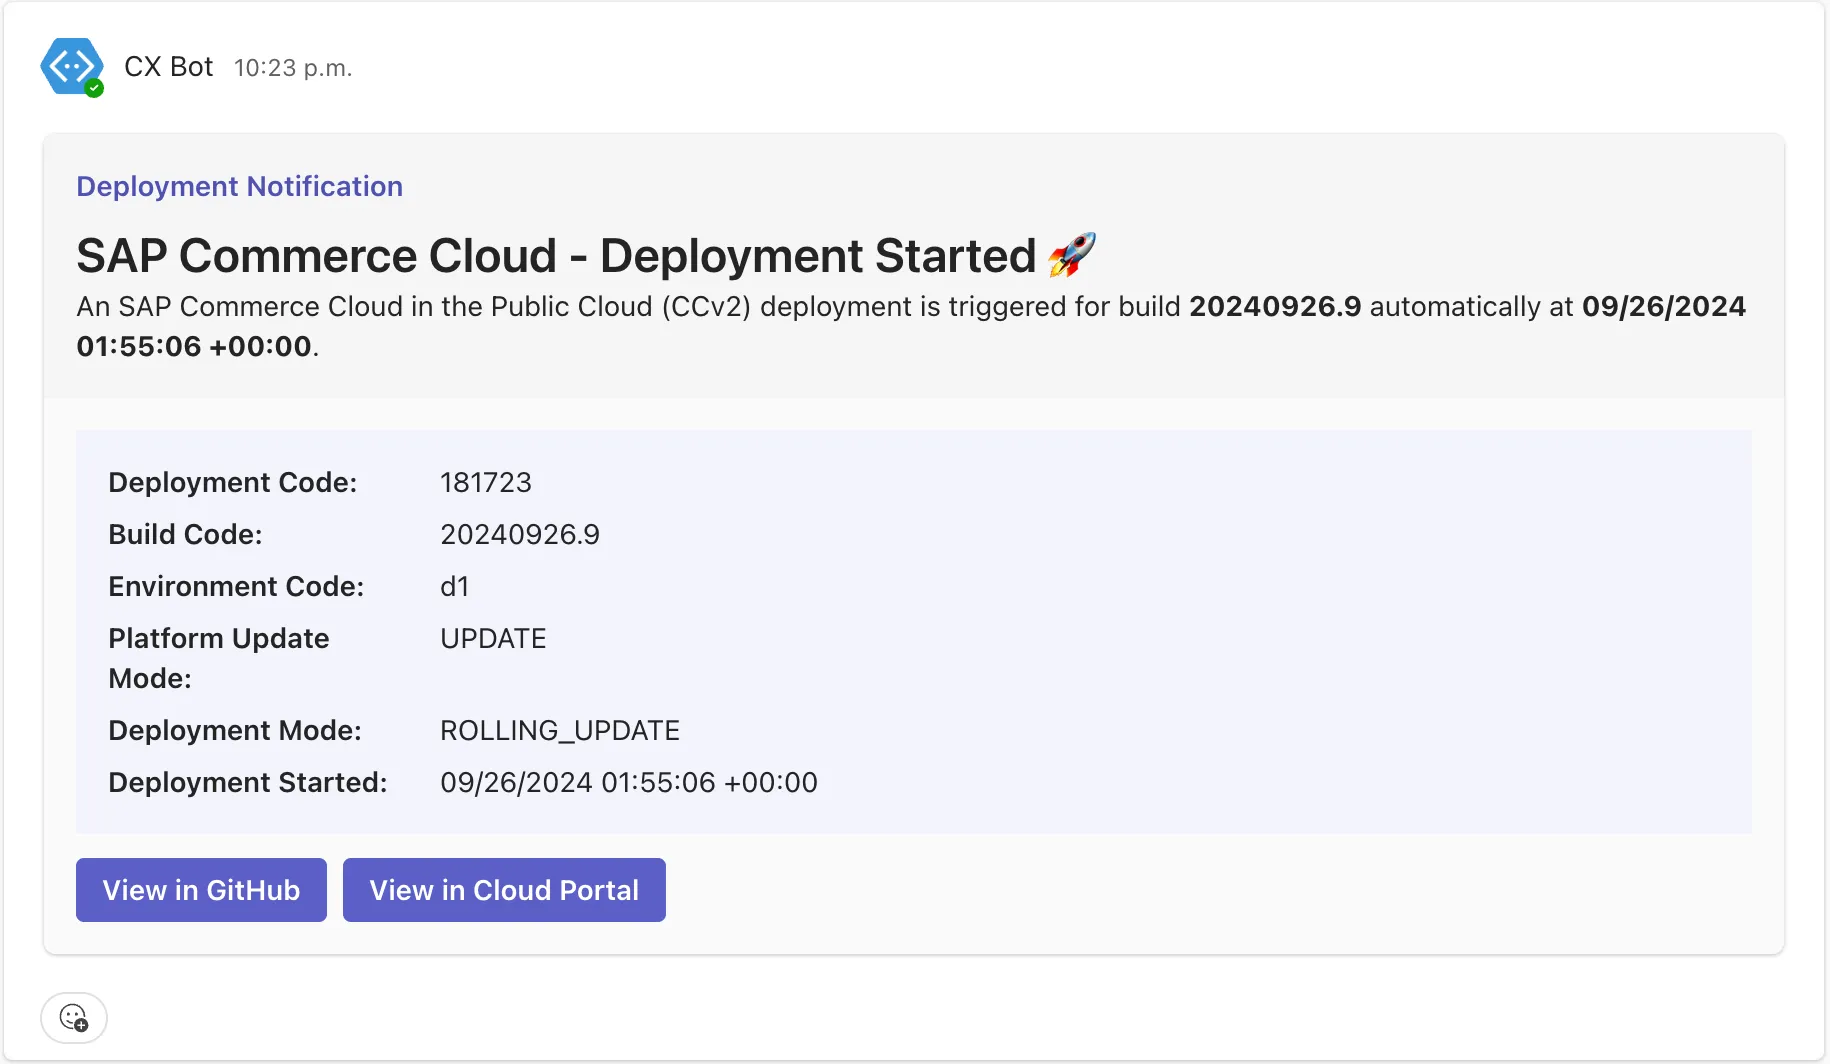Screen dimensions: 1830x1064
Task: Click the Deployment Code value 181723
Action: click(486, 482)
